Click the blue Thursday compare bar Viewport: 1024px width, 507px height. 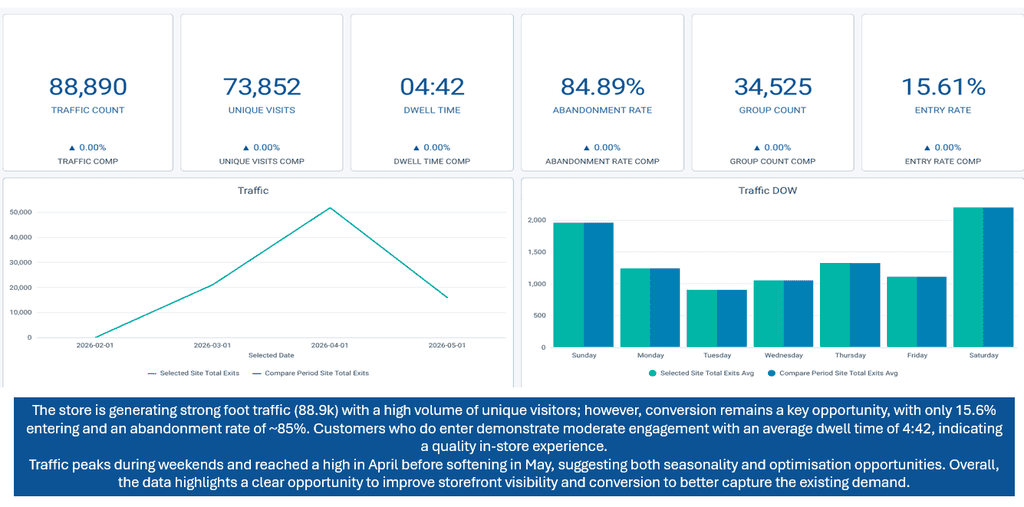(x=865, y=305)
